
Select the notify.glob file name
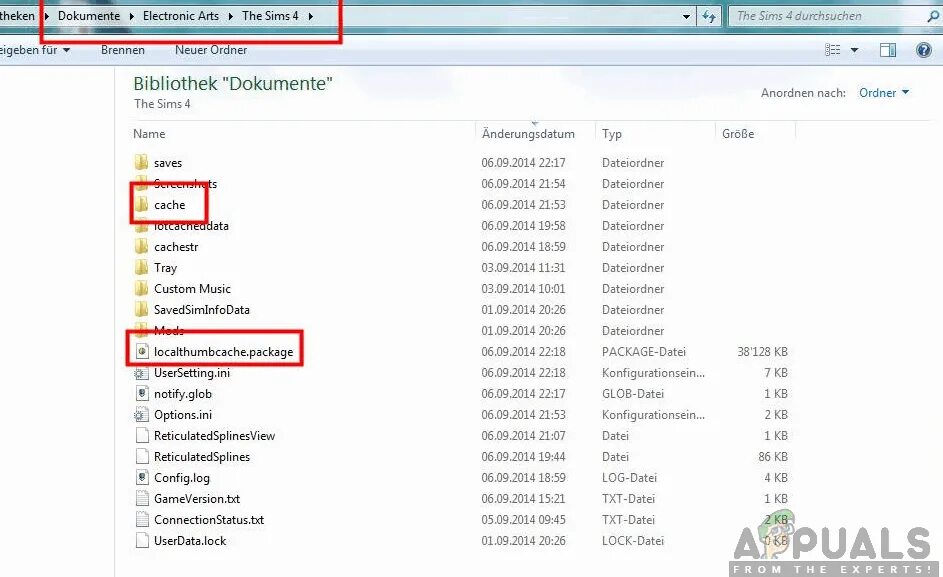[x=183, y=393]
